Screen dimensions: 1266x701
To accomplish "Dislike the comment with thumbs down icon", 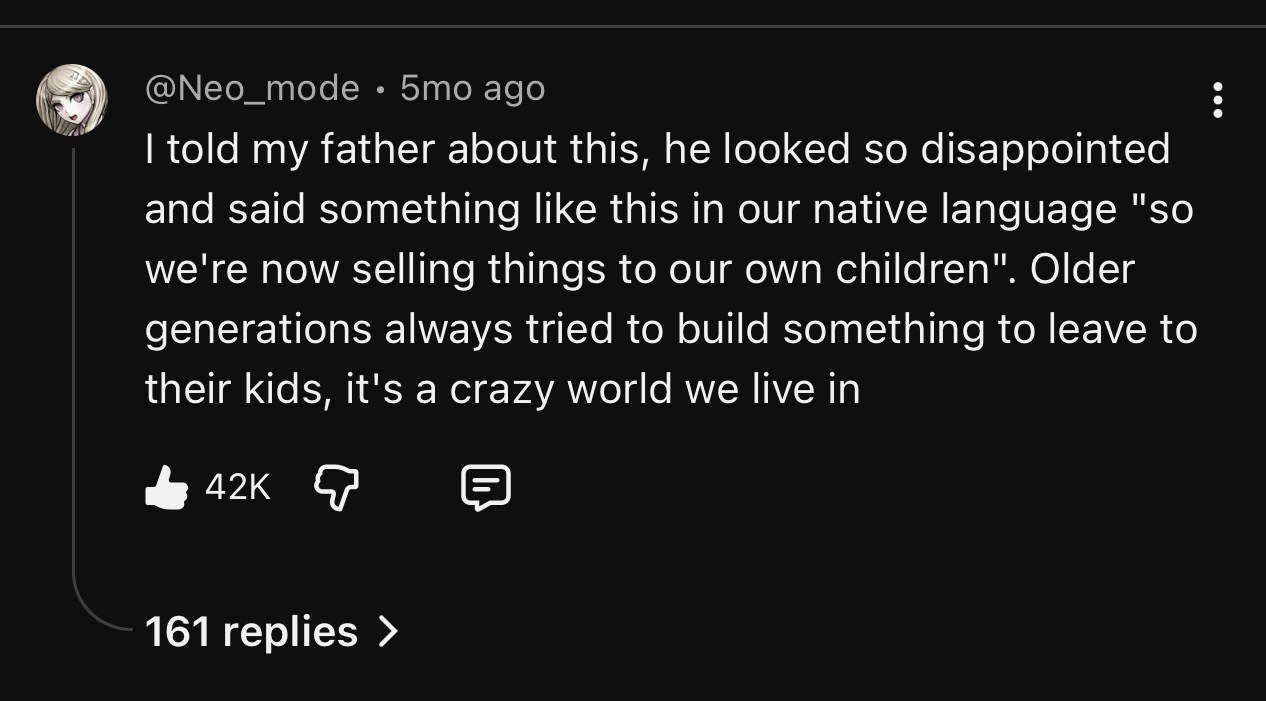I will click(x=336, y=488).
